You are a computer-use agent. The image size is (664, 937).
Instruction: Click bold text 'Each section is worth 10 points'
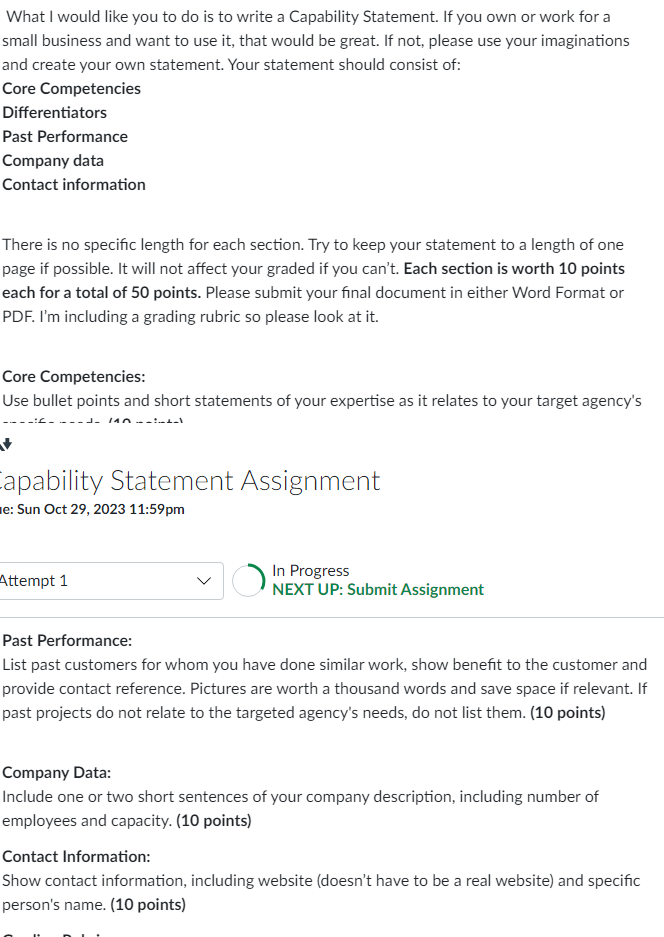514,268
